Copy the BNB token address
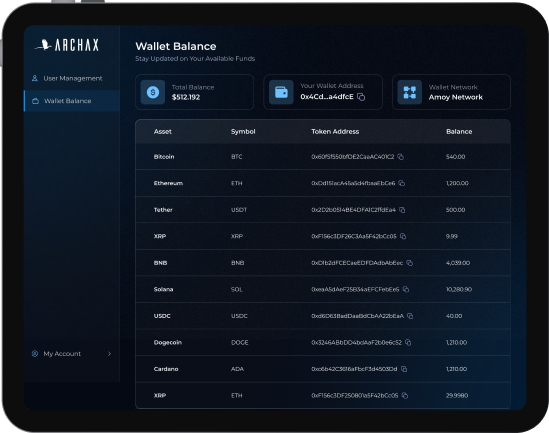Screen dimensions: 549x433 click(409, 263)
